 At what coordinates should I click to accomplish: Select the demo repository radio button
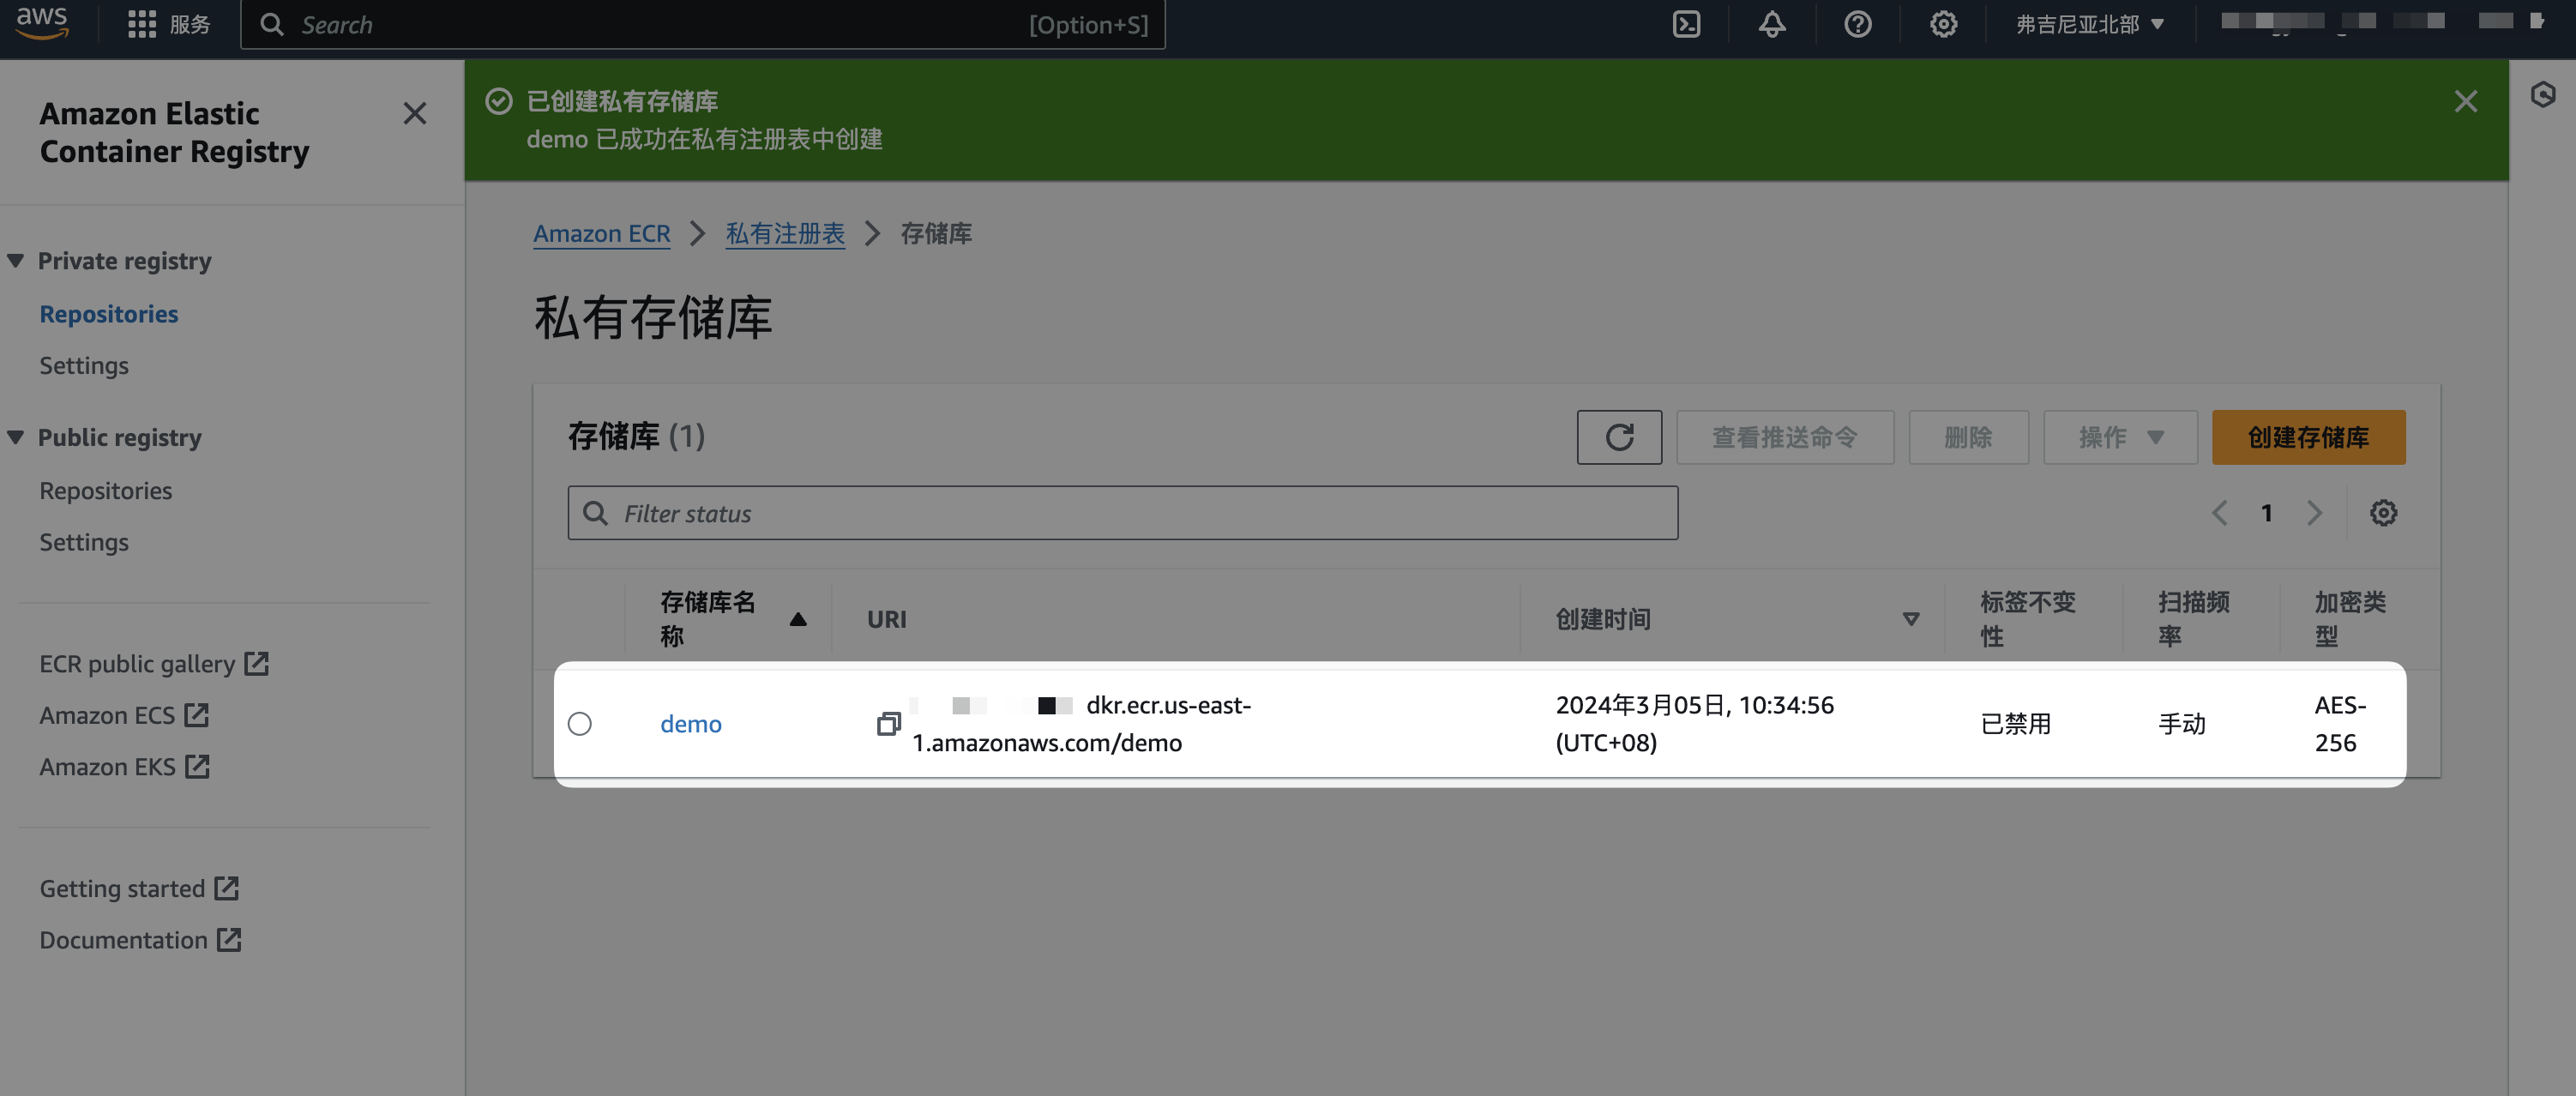[x=579, y=724]
